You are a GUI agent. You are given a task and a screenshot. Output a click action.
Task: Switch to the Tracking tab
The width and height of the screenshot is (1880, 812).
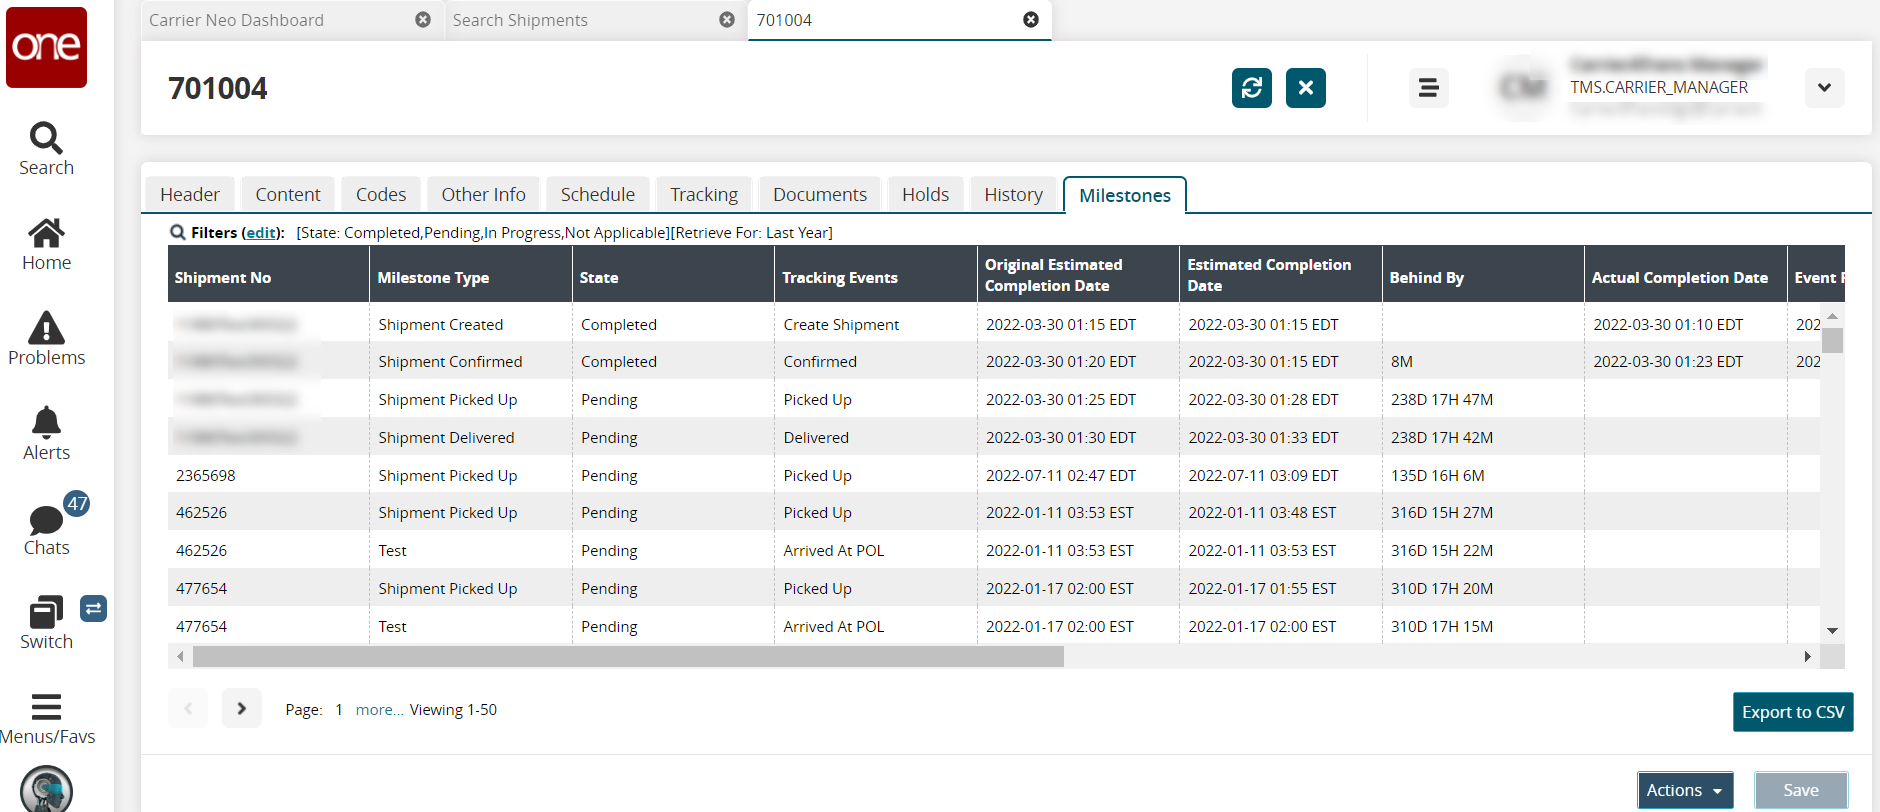click(x=703, y=194)
